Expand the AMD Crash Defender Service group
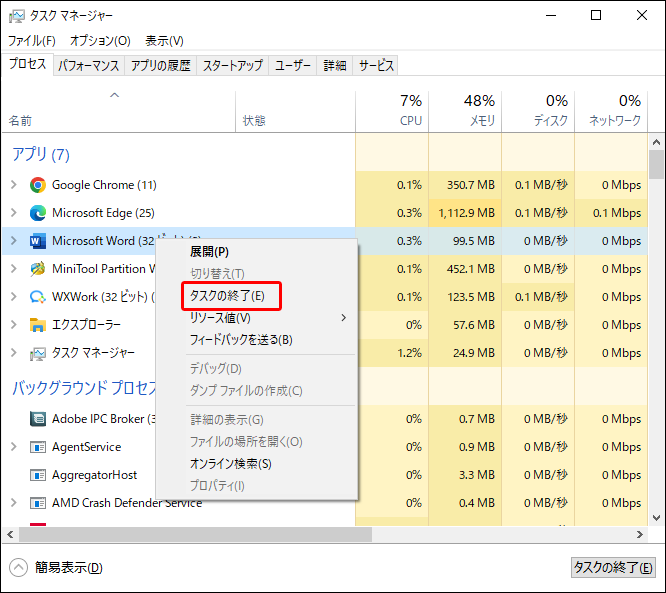This screenshot has width=666, height=593. (x=14, y=503)
